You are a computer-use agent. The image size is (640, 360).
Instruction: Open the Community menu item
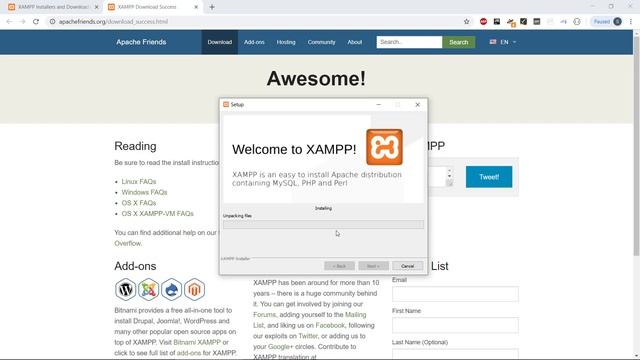pos(321,42)
